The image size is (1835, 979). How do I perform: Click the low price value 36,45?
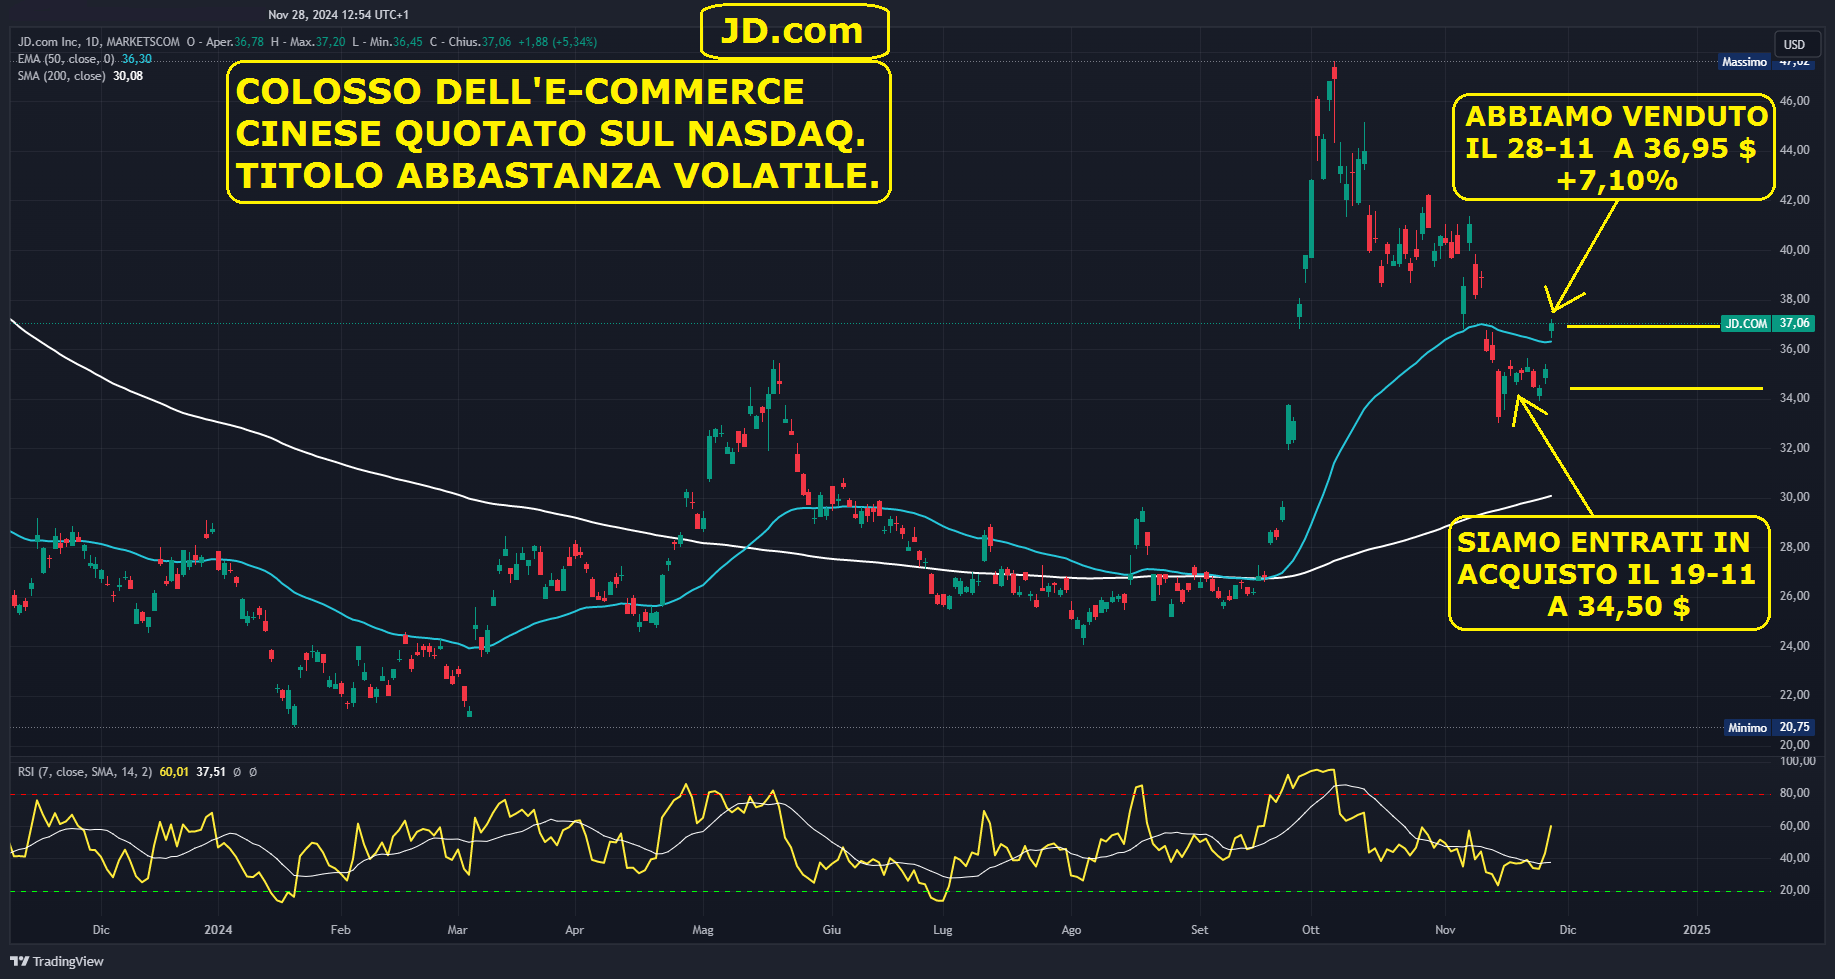coord(408,42)
